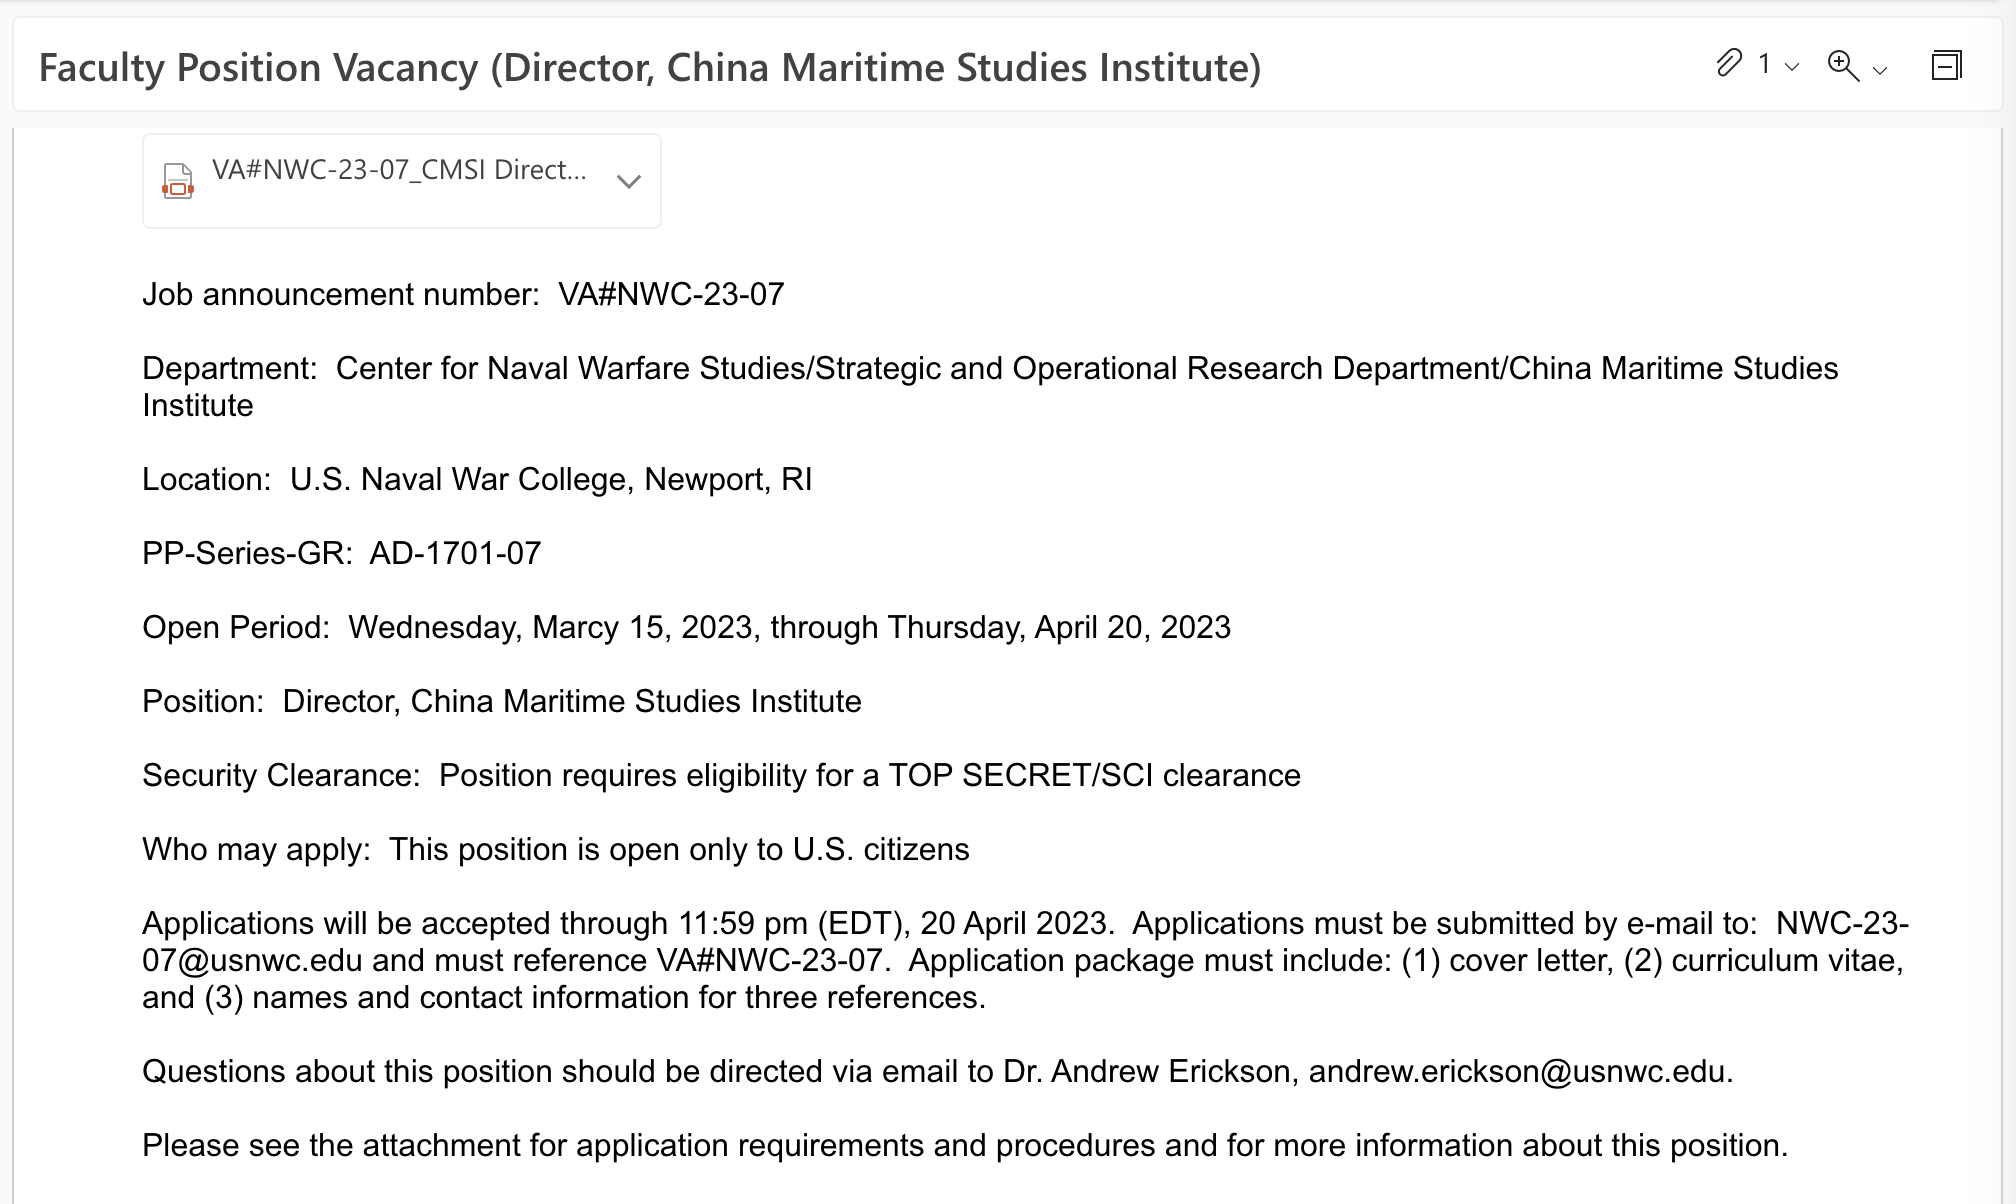Click the 07@usnwc.edu address text

252,960
